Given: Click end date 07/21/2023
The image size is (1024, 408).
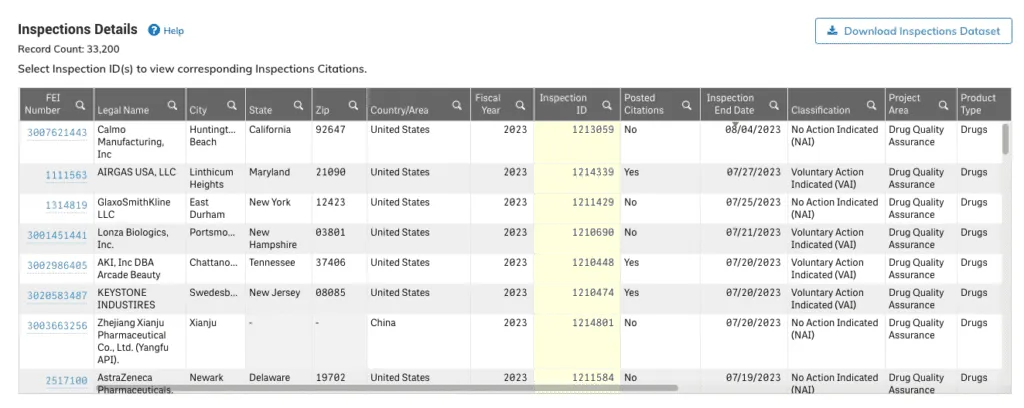Looking at the screenshot, I should click(754, 232).
